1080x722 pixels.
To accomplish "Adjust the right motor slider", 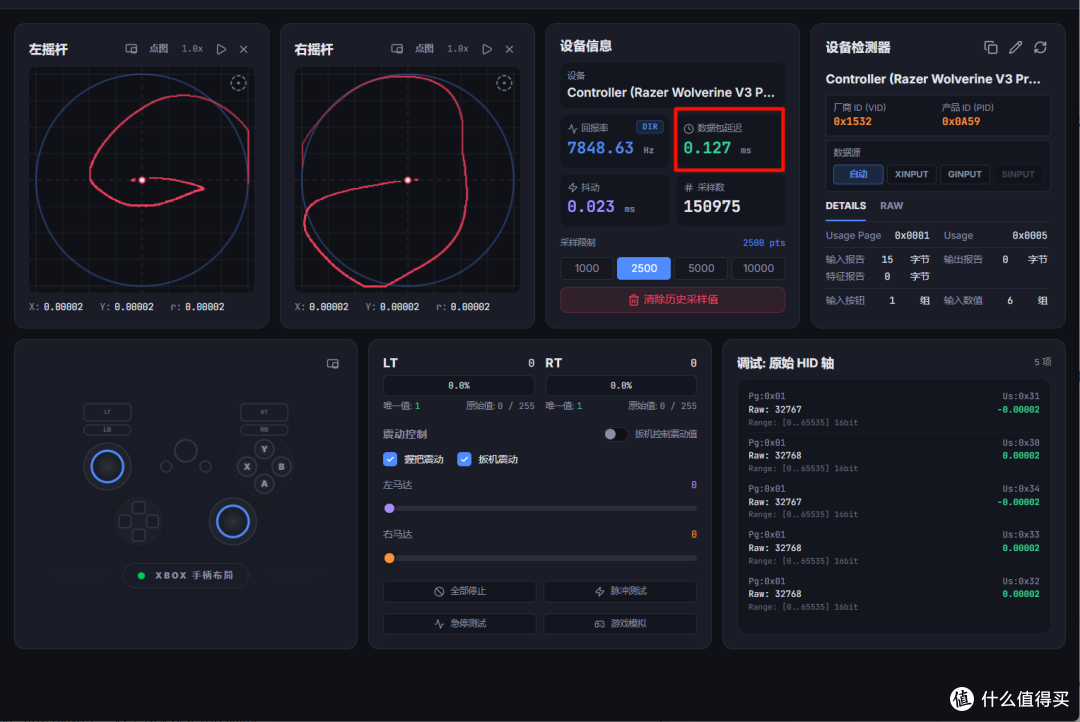I will pyautogui.click(x=540, y=558).
